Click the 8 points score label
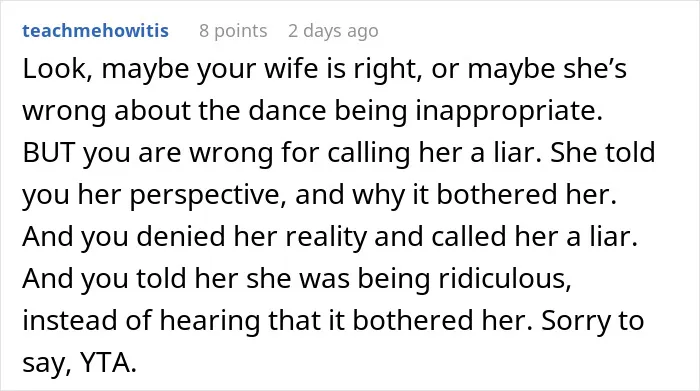The height and width of the screenshot is (391, 700). coord(233,31)
